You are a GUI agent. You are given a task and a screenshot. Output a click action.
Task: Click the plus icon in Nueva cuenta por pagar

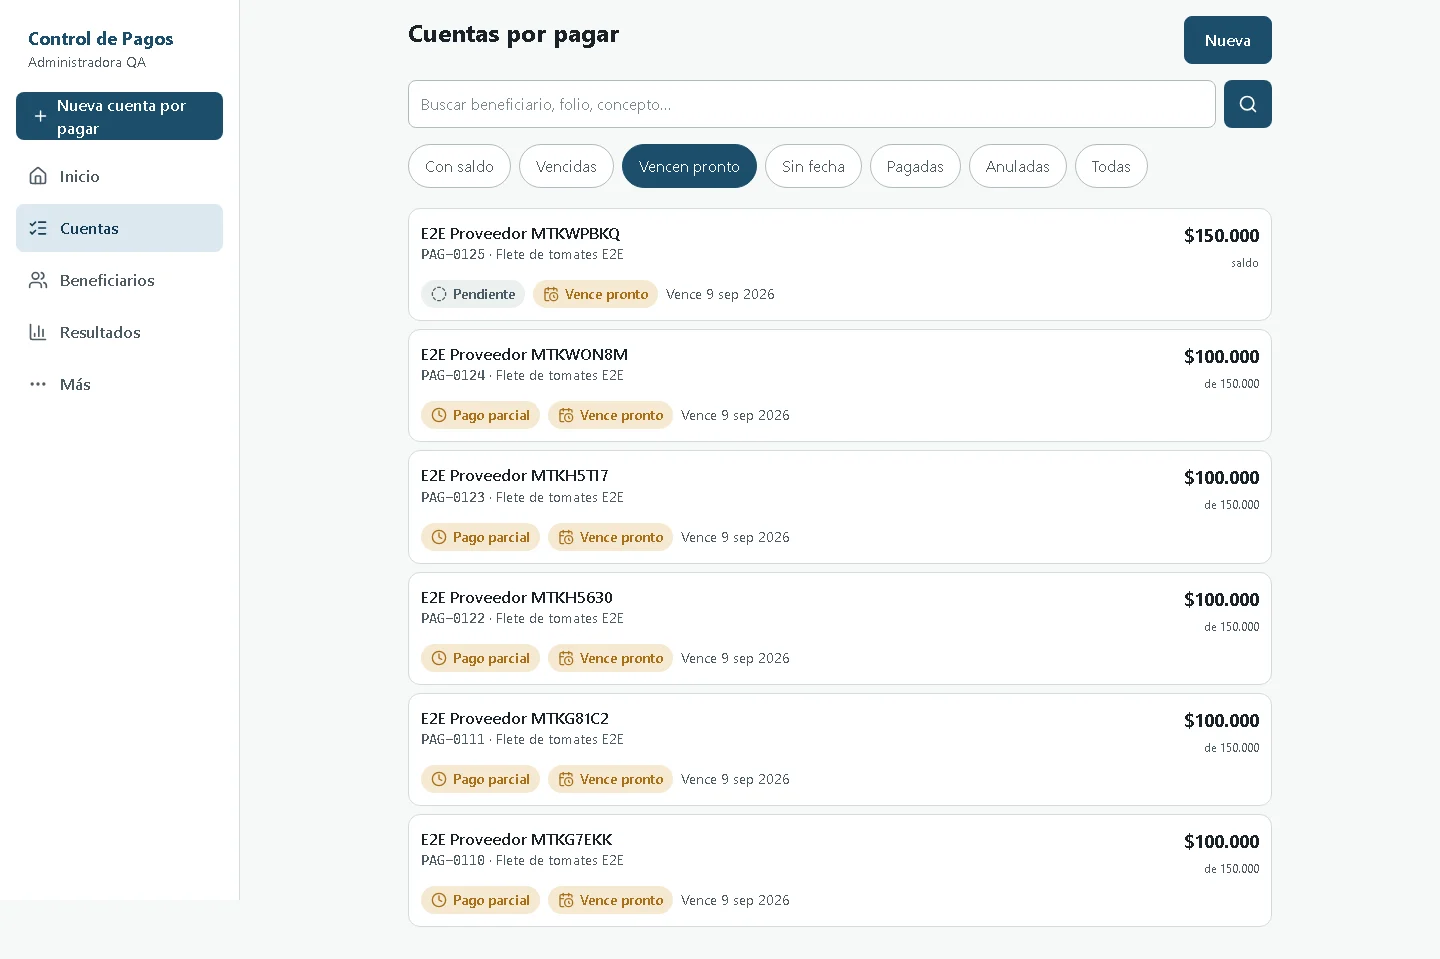coord(40,116)
